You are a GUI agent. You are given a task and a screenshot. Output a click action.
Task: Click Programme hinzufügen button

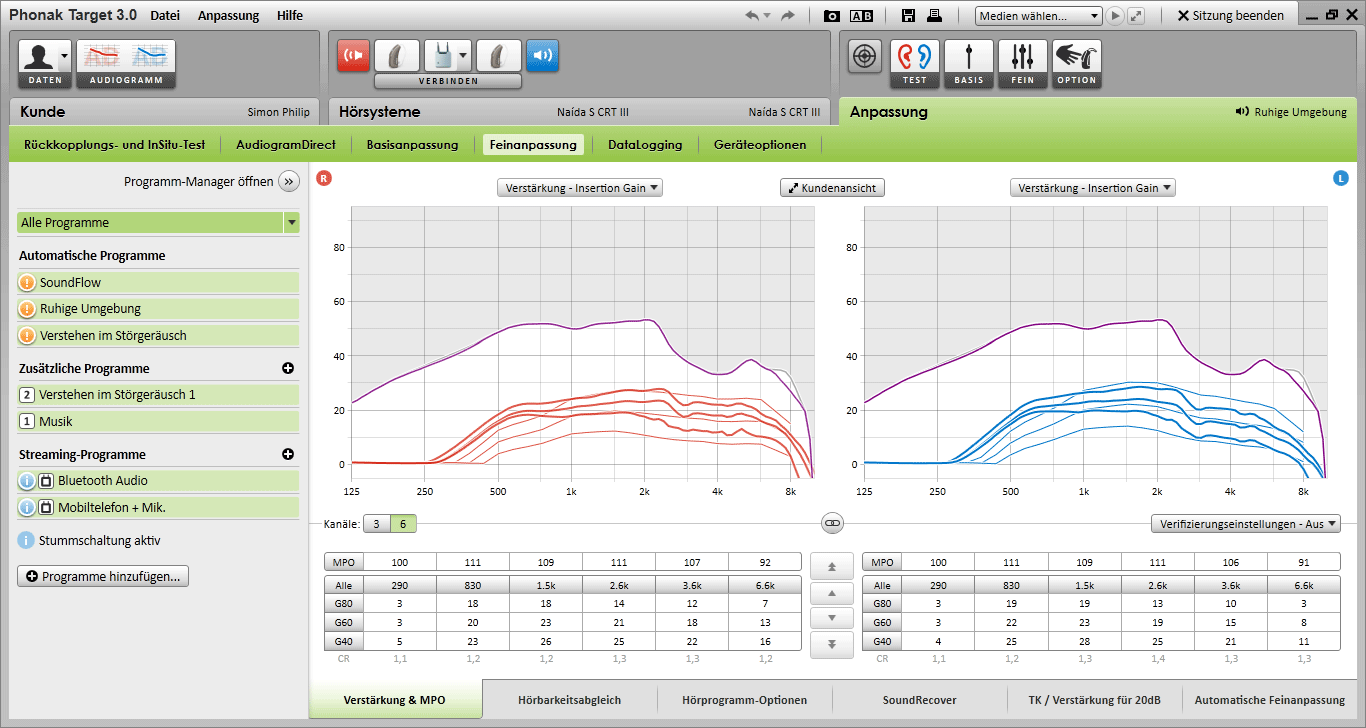(103, 576)
